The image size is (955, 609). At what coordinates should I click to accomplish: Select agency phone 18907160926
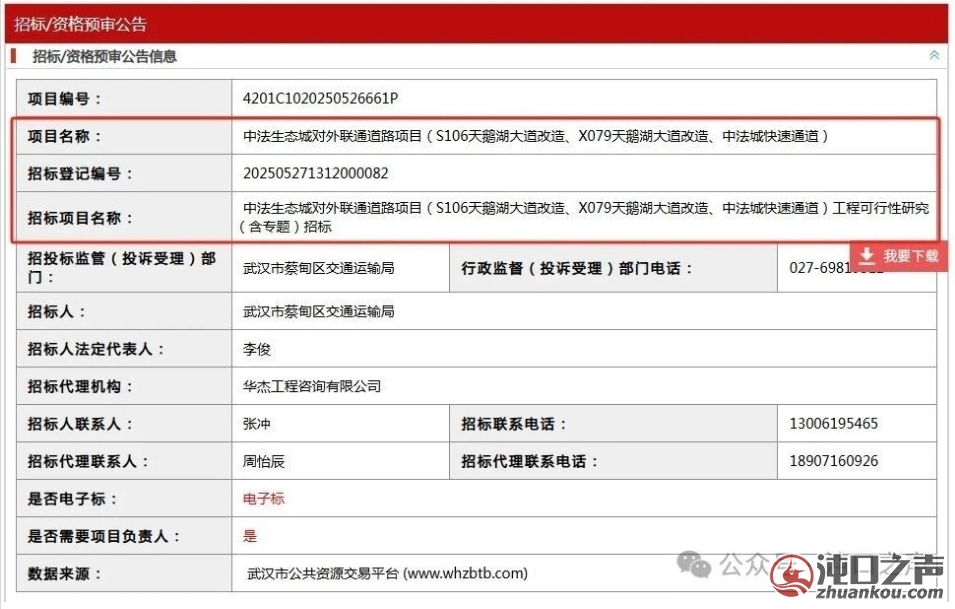834,461
